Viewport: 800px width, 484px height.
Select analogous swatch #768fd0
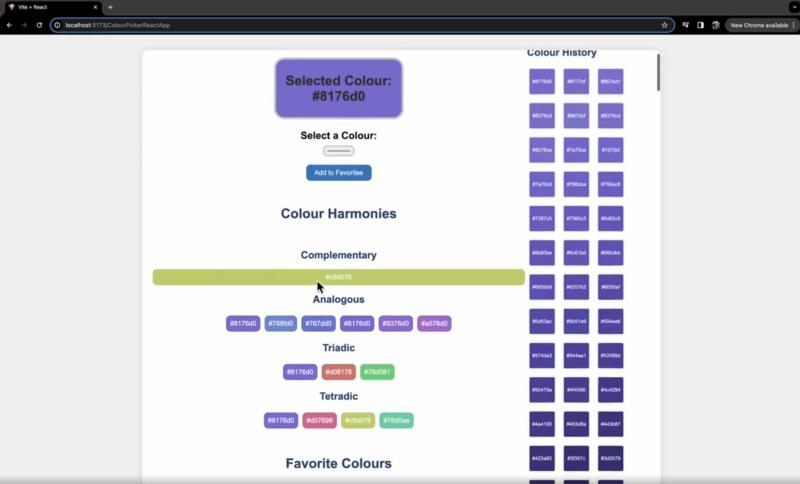pyautogui.click(x=281, y=323)
